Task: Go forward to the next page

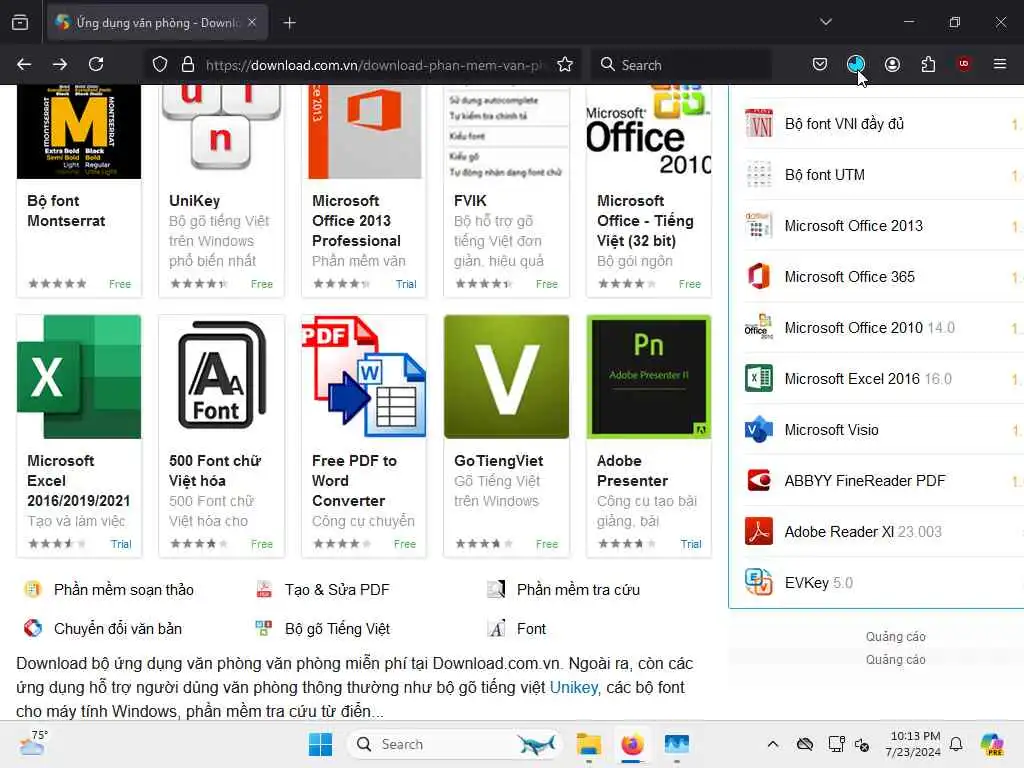Action: click(60, 64)
